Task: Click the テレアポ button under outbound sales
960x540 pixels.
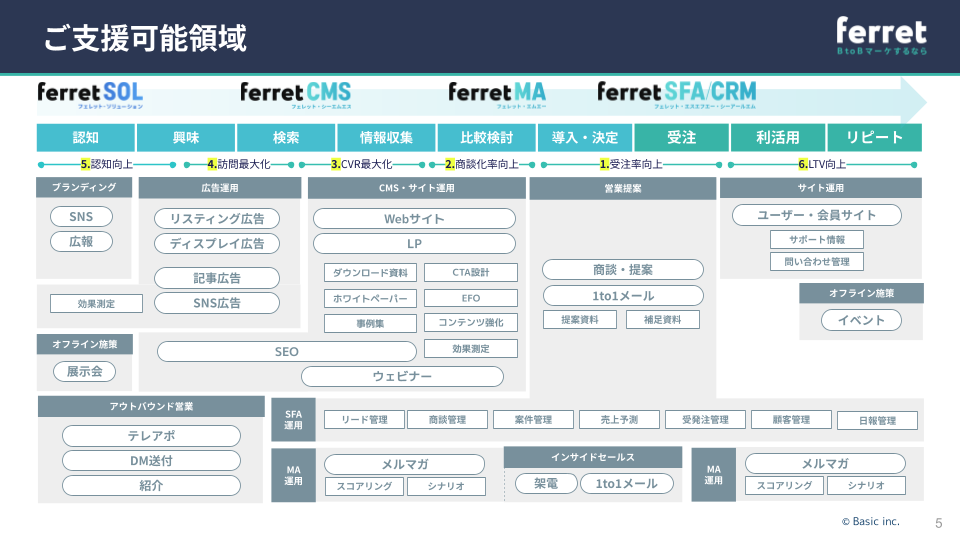Action: coord(151,436)
